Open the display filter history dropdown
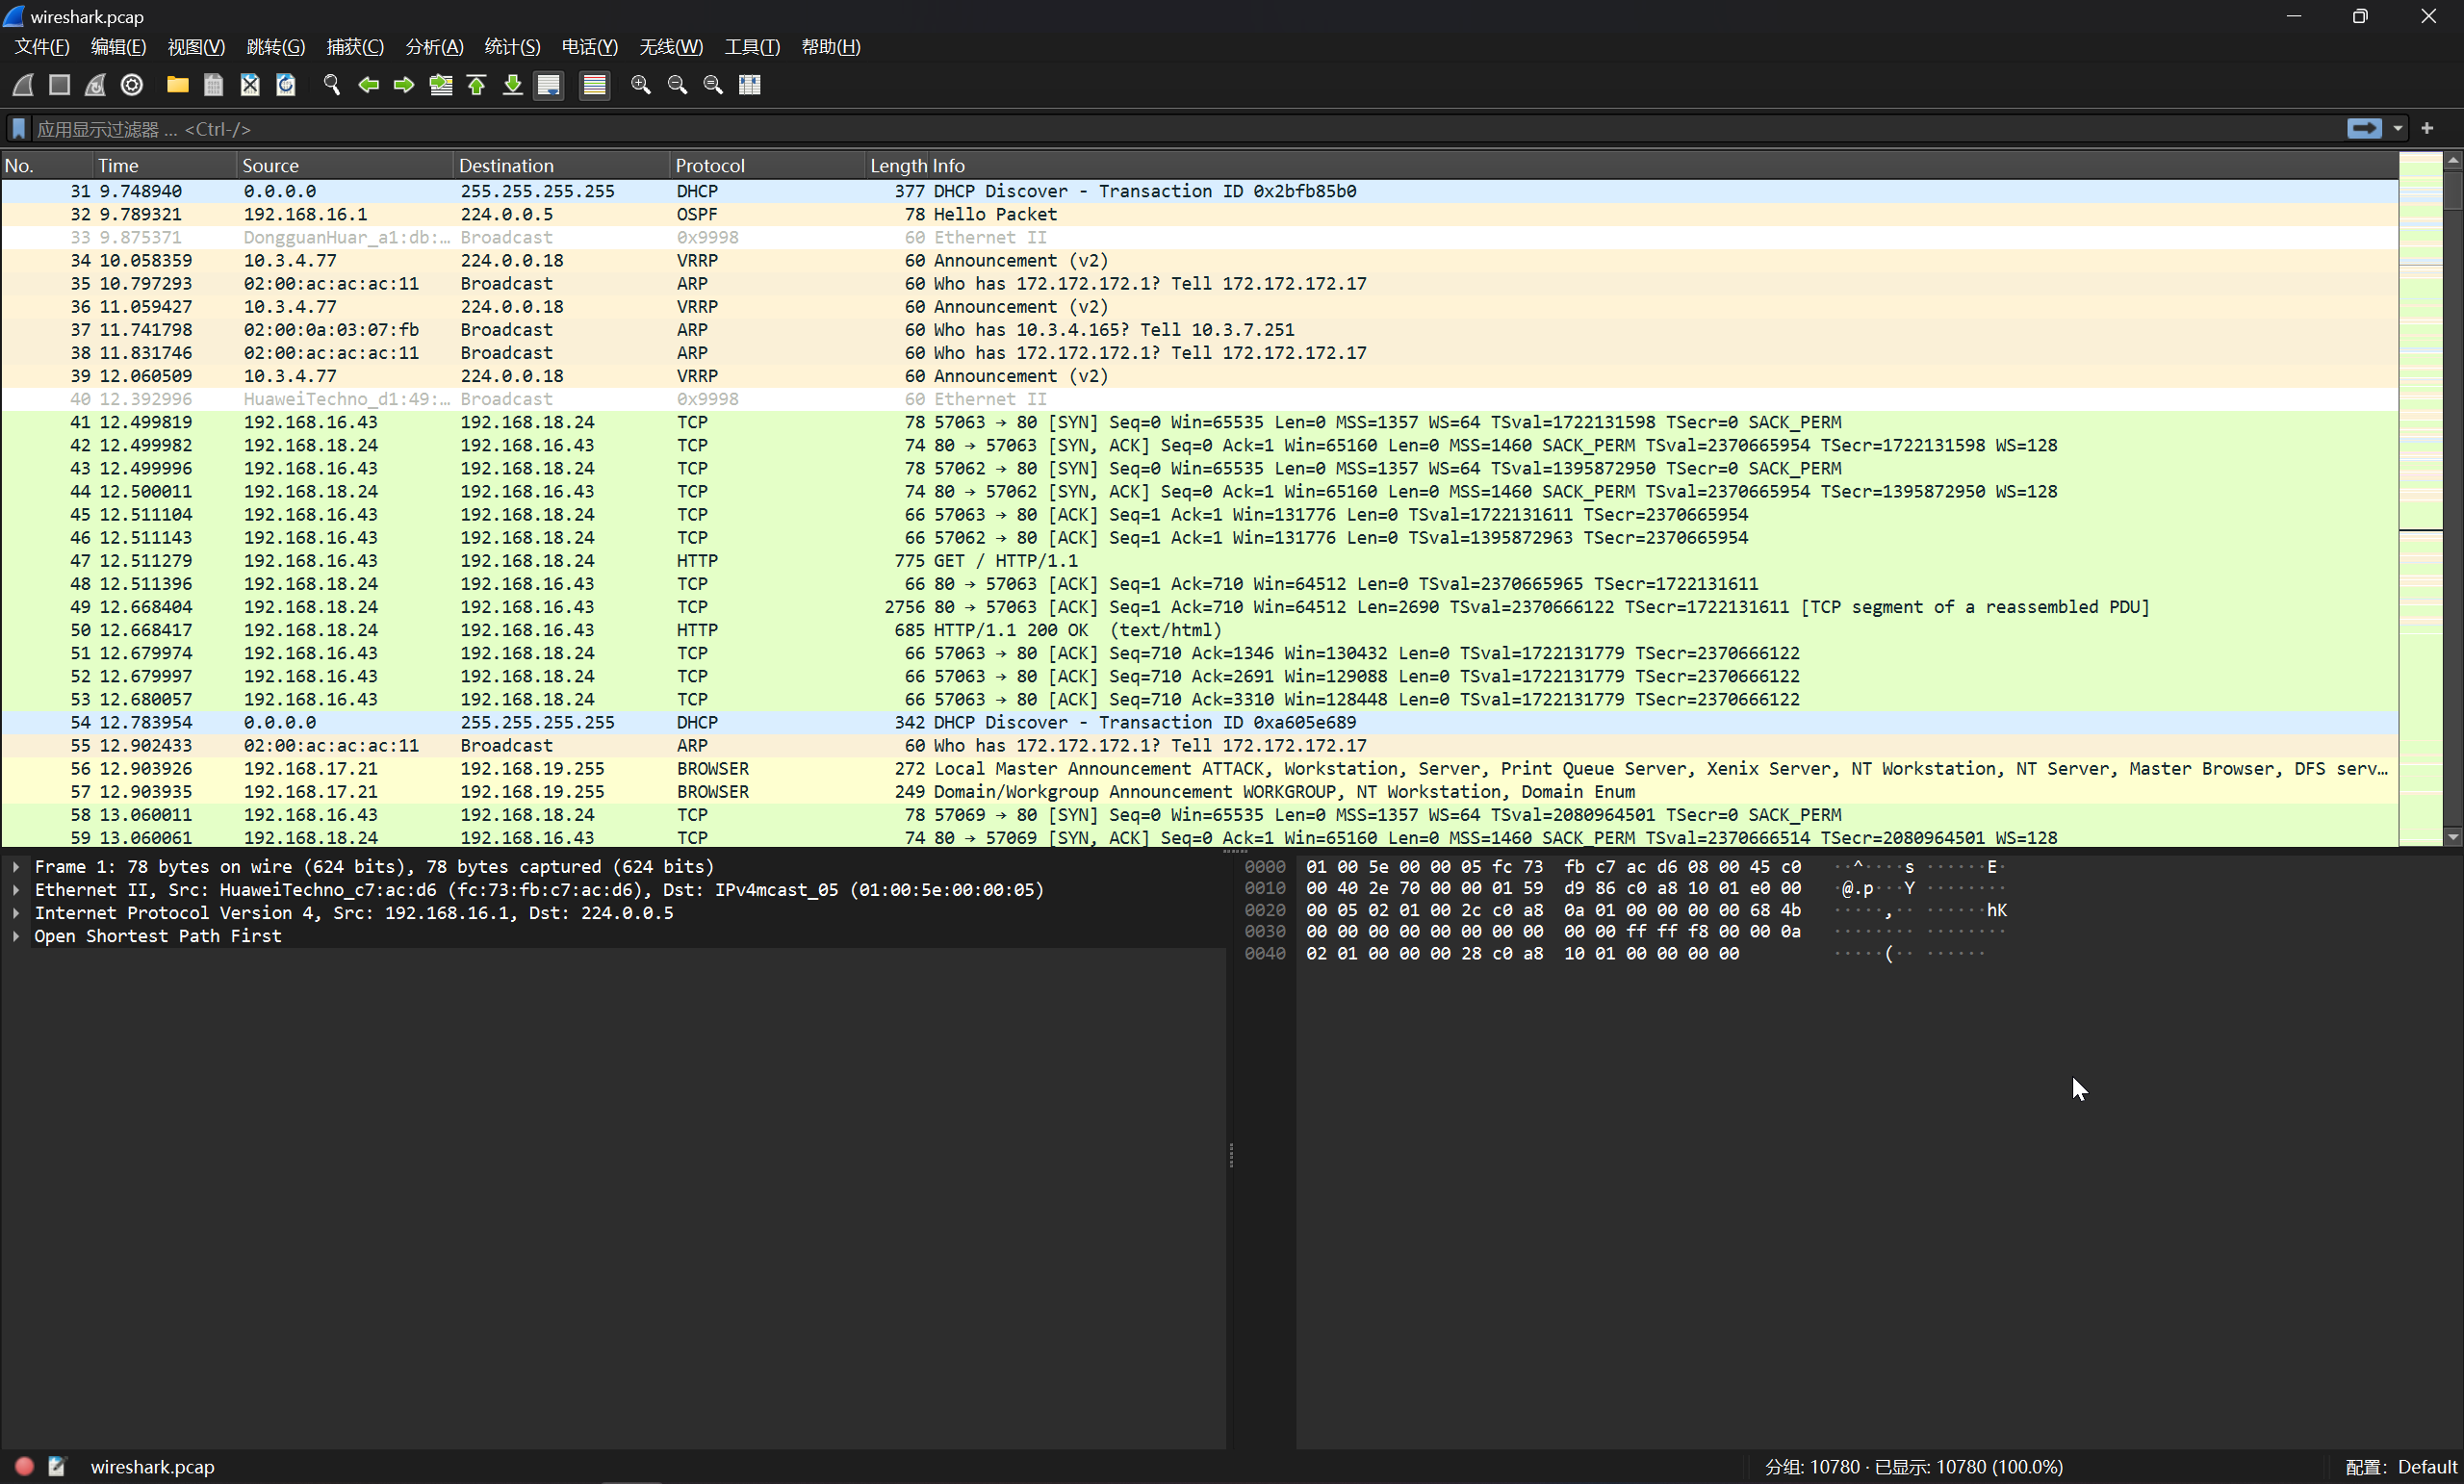 pos(2397,128)
